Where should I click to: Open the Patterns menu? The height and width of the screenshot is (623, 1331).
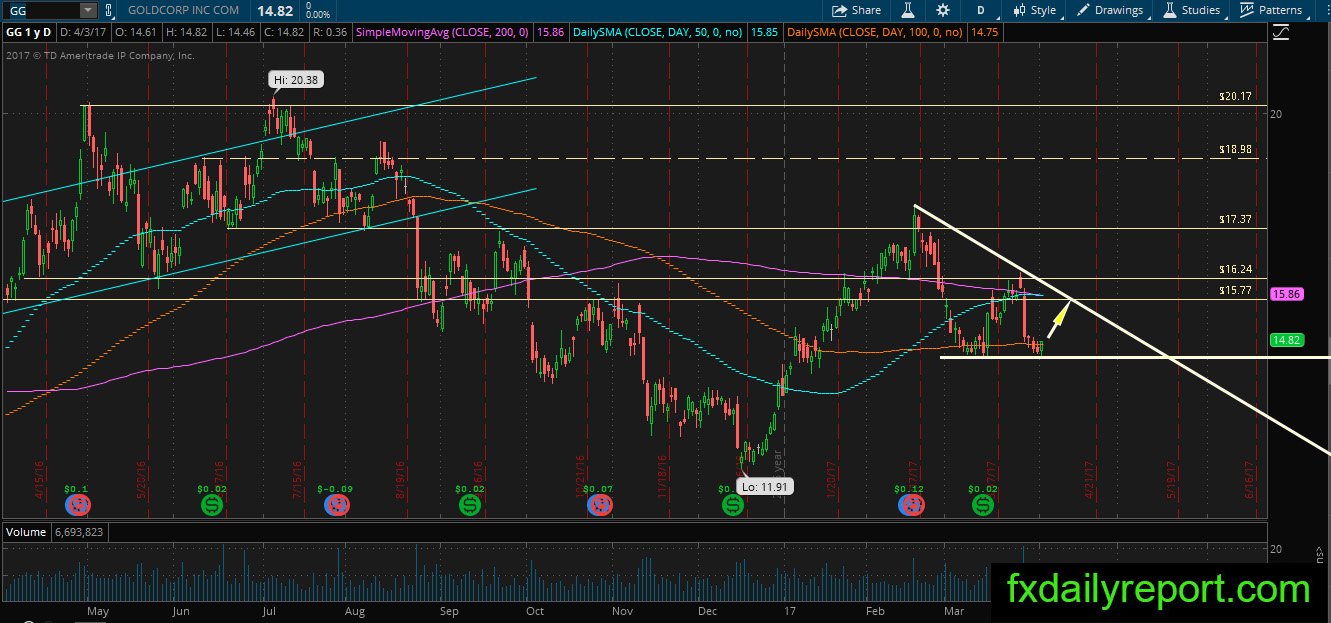pyautogui.click(x=1271, y=10)
